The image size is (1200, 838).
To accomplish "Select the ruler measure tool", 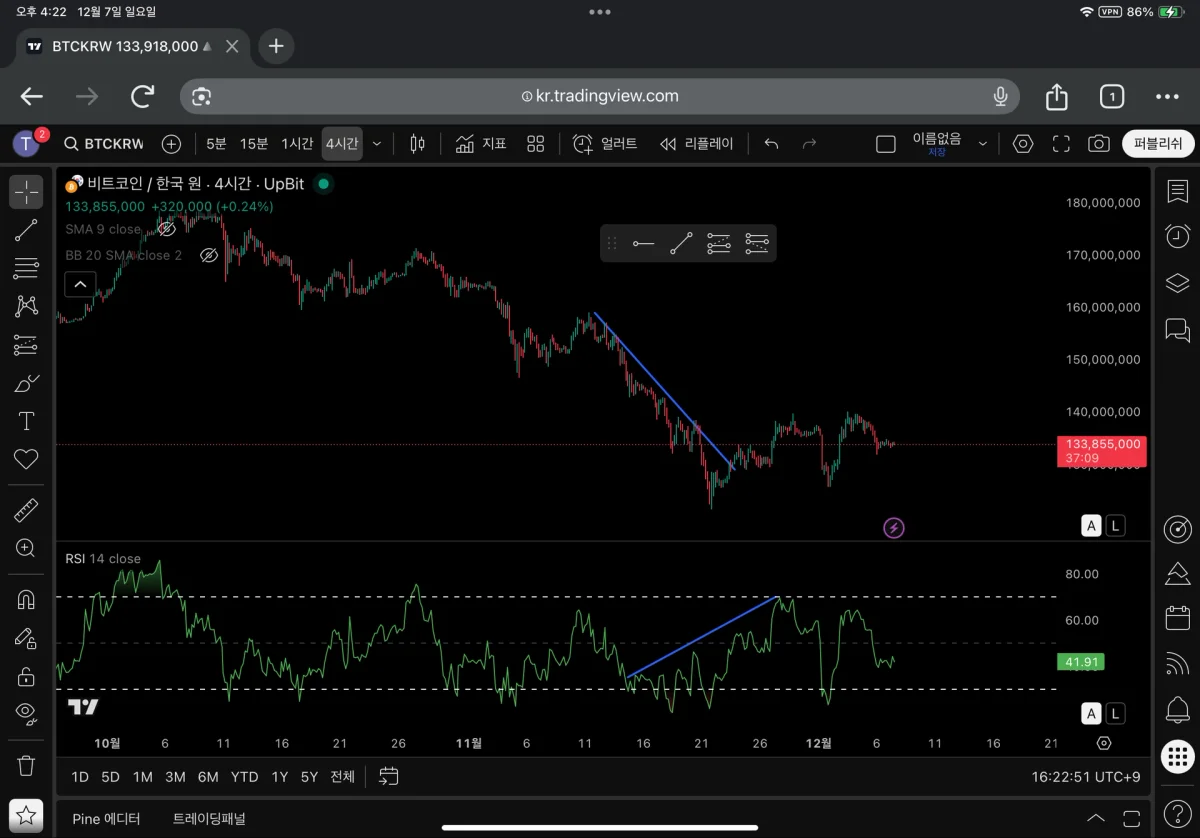I will pos(26,511).
